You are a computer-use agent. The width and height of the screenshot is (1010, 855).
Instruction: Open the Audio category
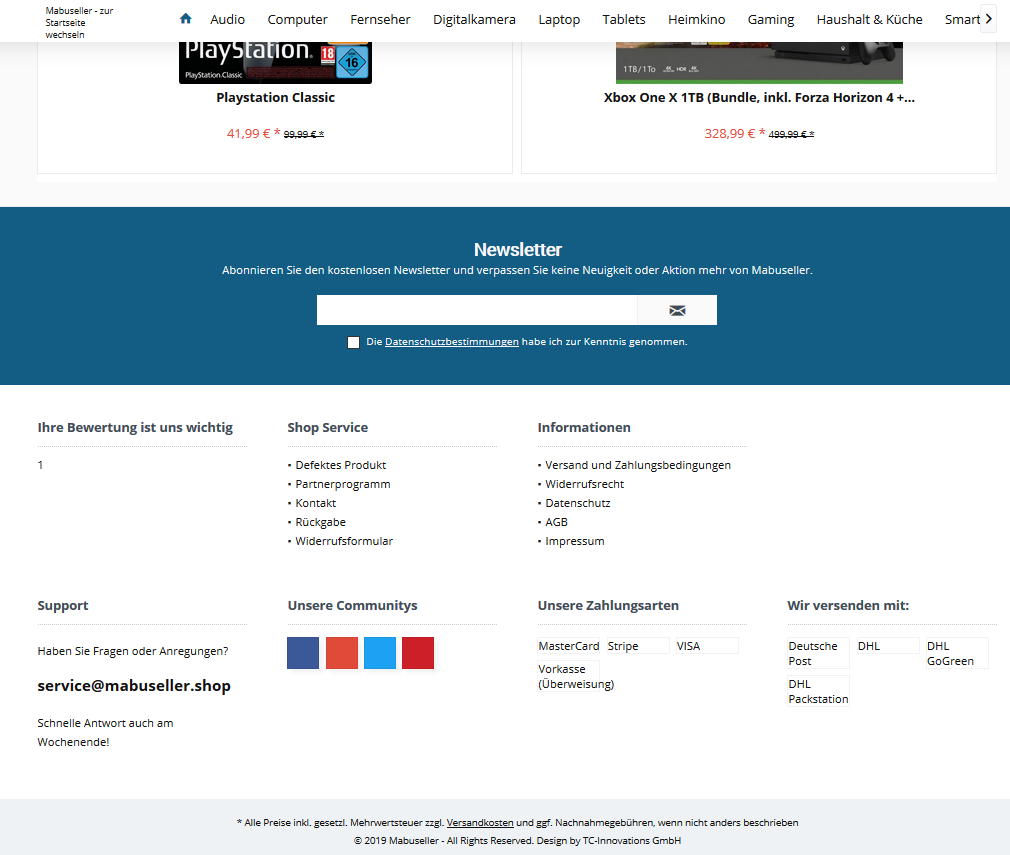[x=227, y=19]
